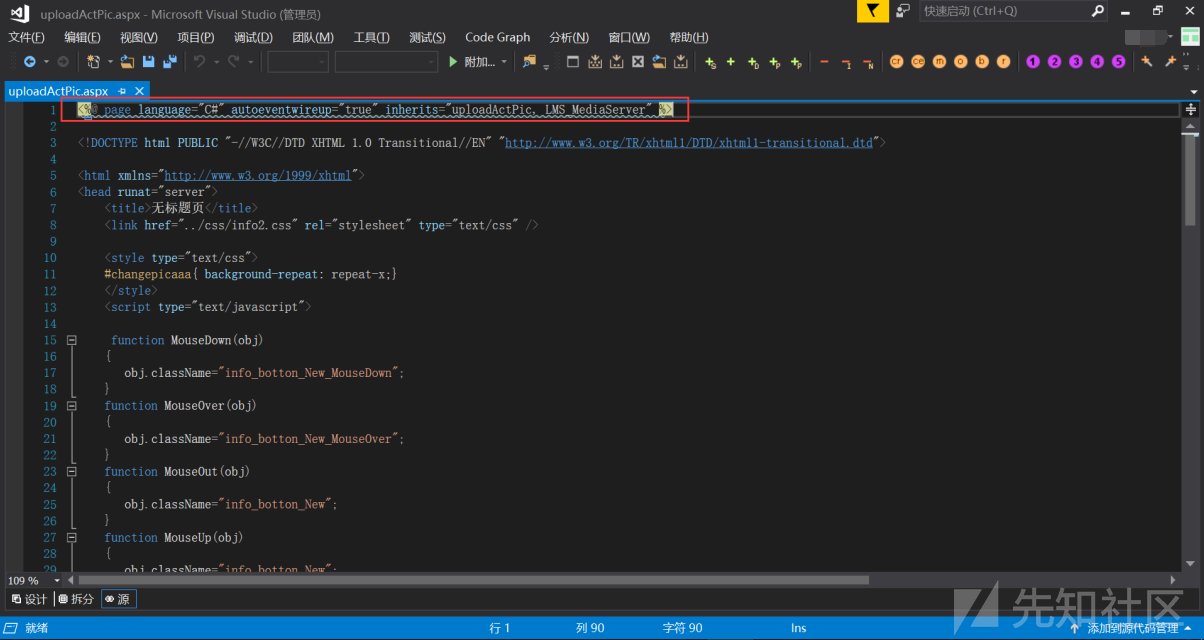The height and width of the screenshot is (640, 1204).
Task: Click the Save All toolbar icon
Action: click(x=169, y=62)
